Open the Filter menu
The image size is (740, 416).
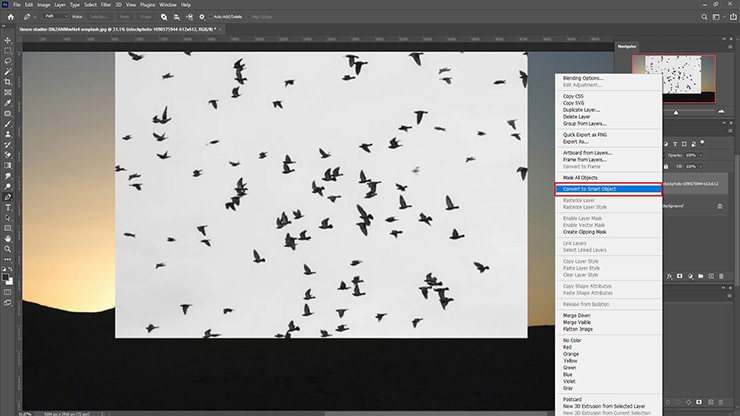tap(106, 5)
